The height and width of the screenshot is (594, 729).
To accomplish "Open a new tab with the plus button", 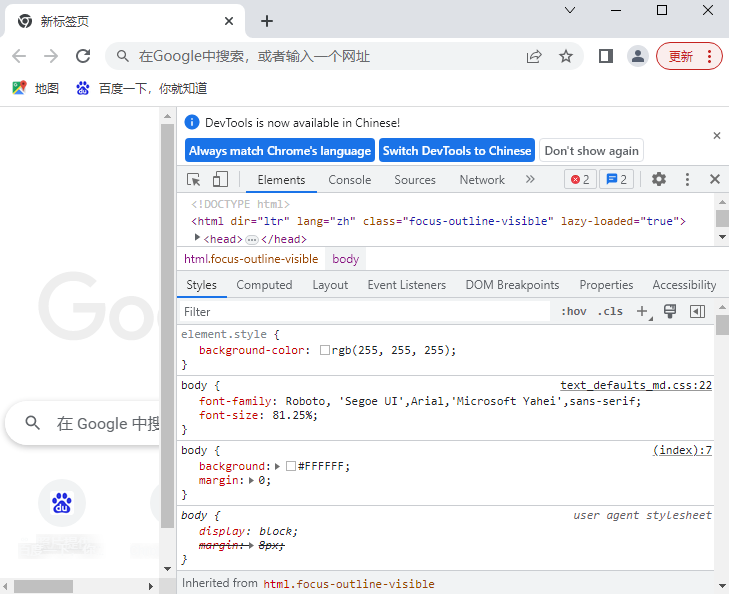I will pos(267,21).
